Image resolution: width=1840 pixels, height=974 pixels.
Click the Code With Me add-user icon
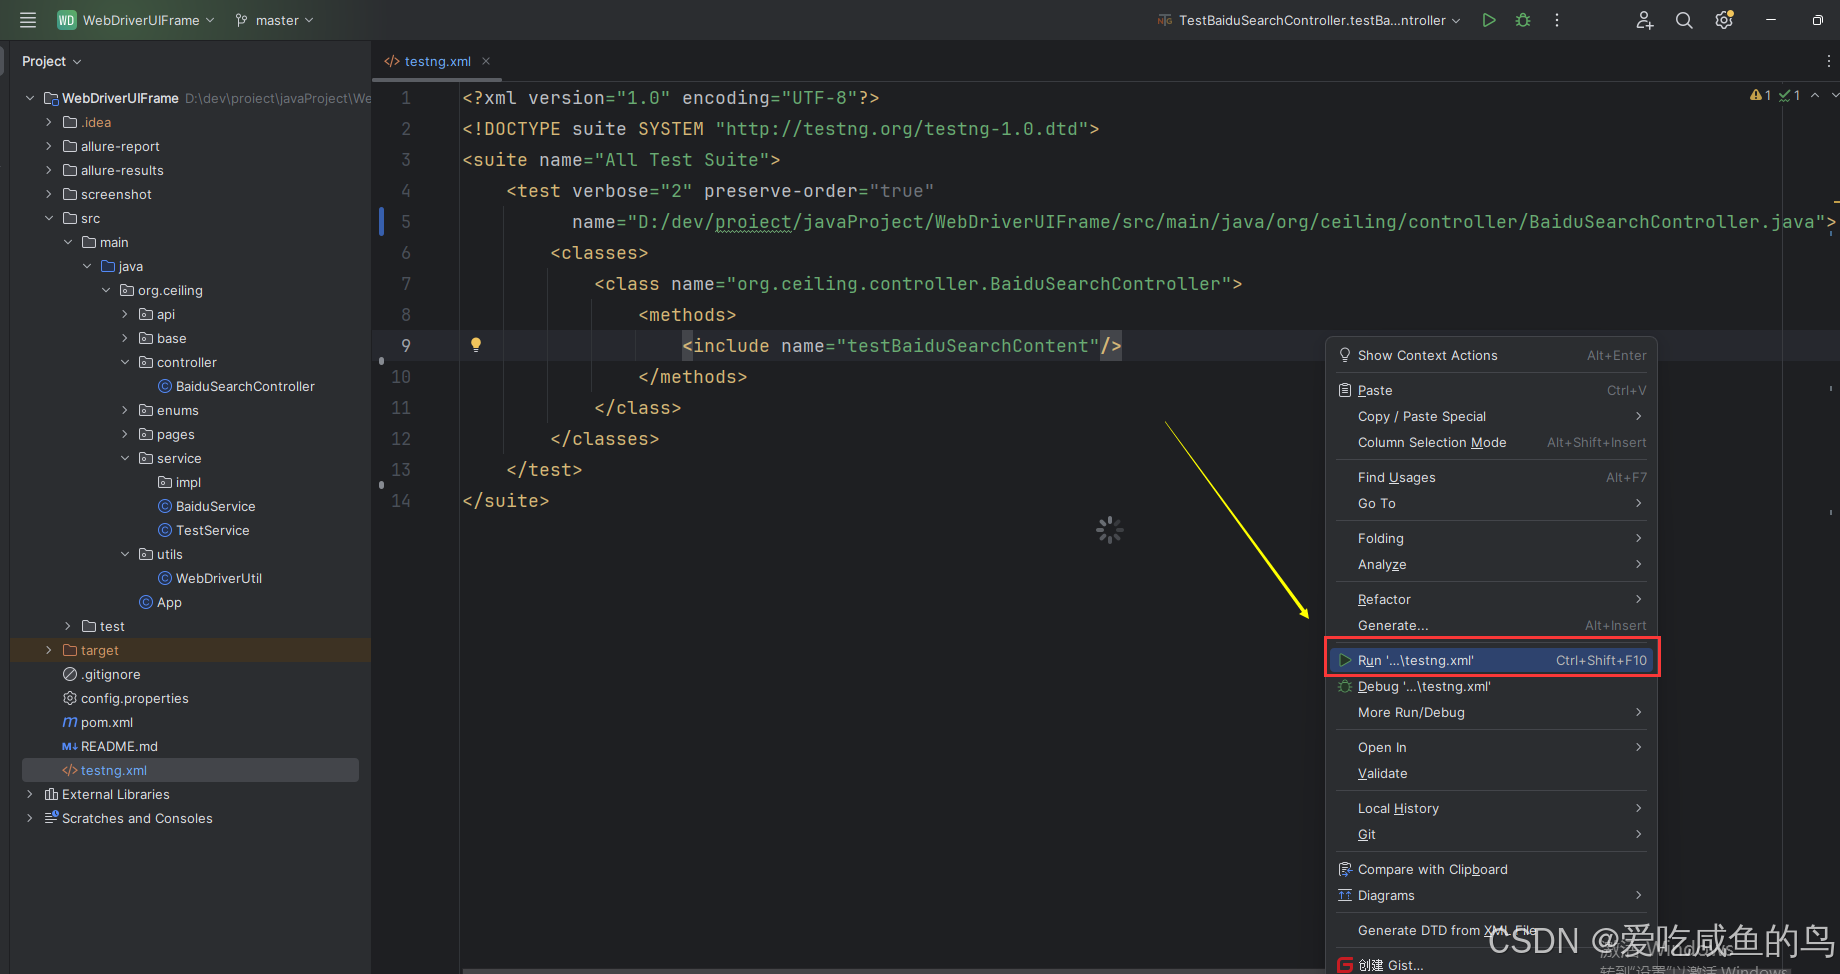coord(1644,20)
